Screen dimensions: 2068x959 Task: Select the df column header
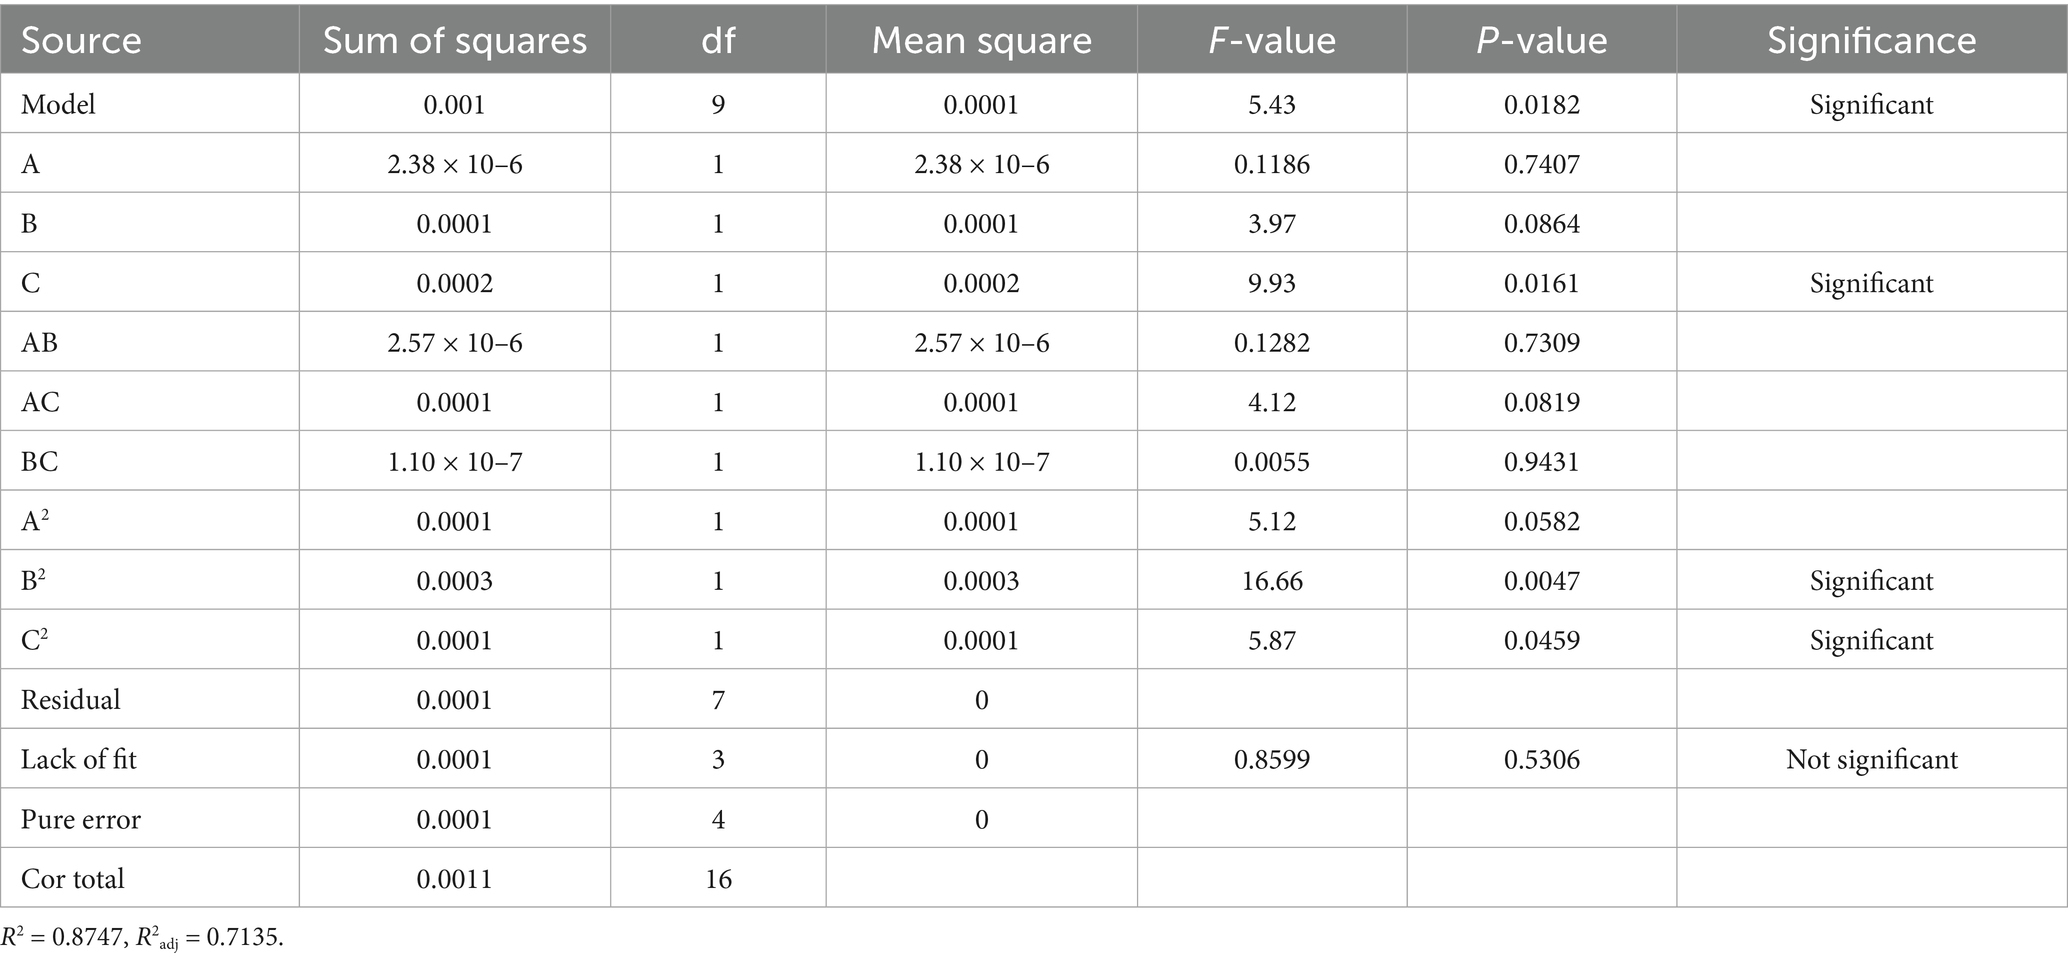pyautogui.click(x=718, y=40)
